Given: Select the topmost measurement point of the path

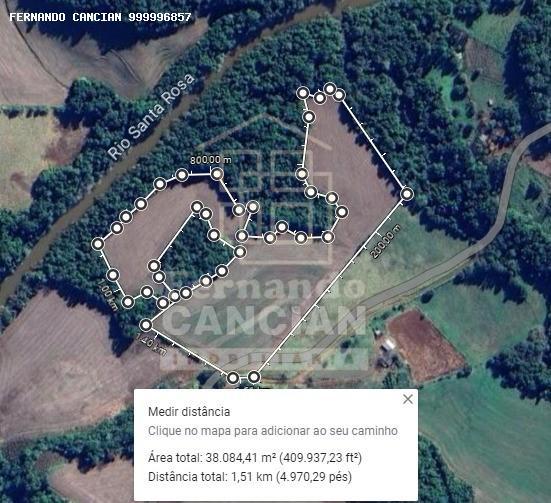Looking at the screenshot, I should tap(330, 89).
